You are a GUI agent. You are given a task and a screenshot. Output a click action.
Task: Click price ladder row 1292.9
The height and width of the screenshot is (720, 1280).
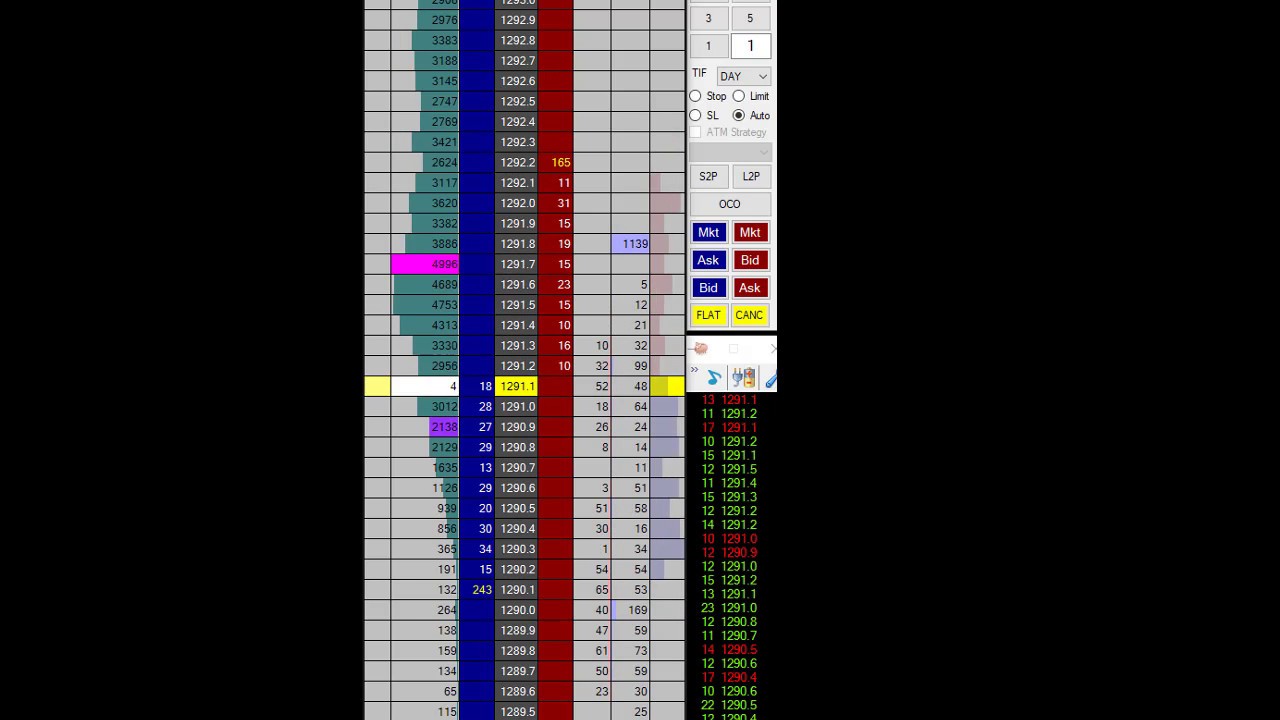(517, 20)
